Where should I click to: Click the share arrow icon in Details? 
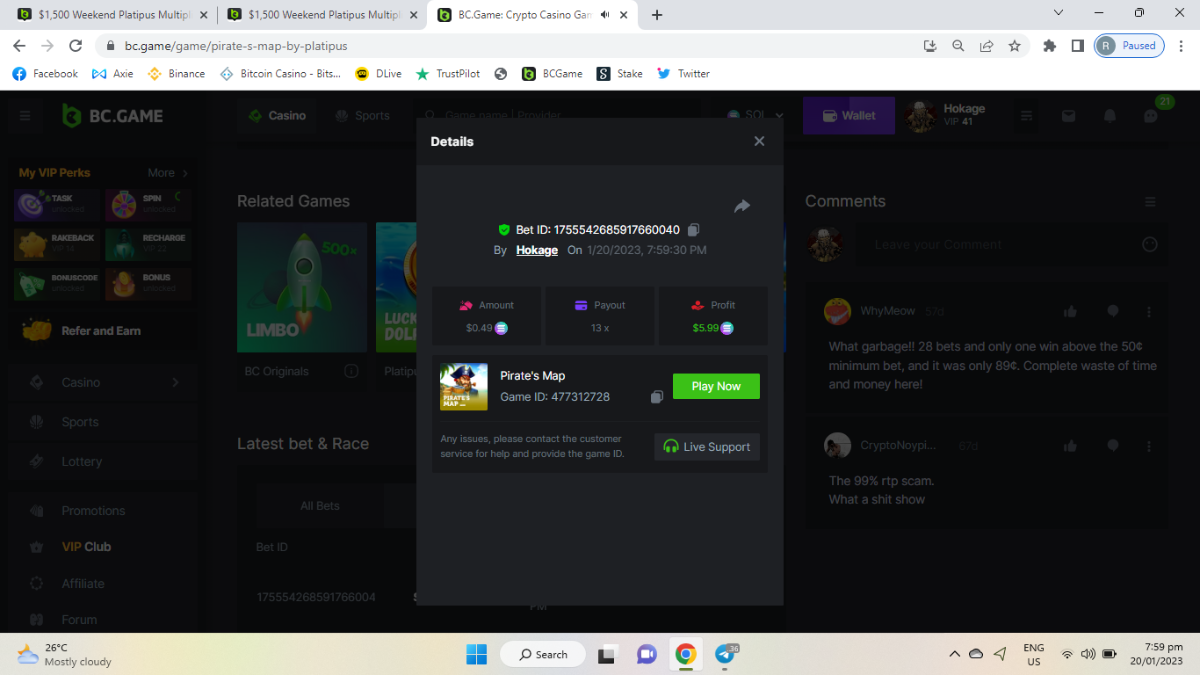pos(741,206)
